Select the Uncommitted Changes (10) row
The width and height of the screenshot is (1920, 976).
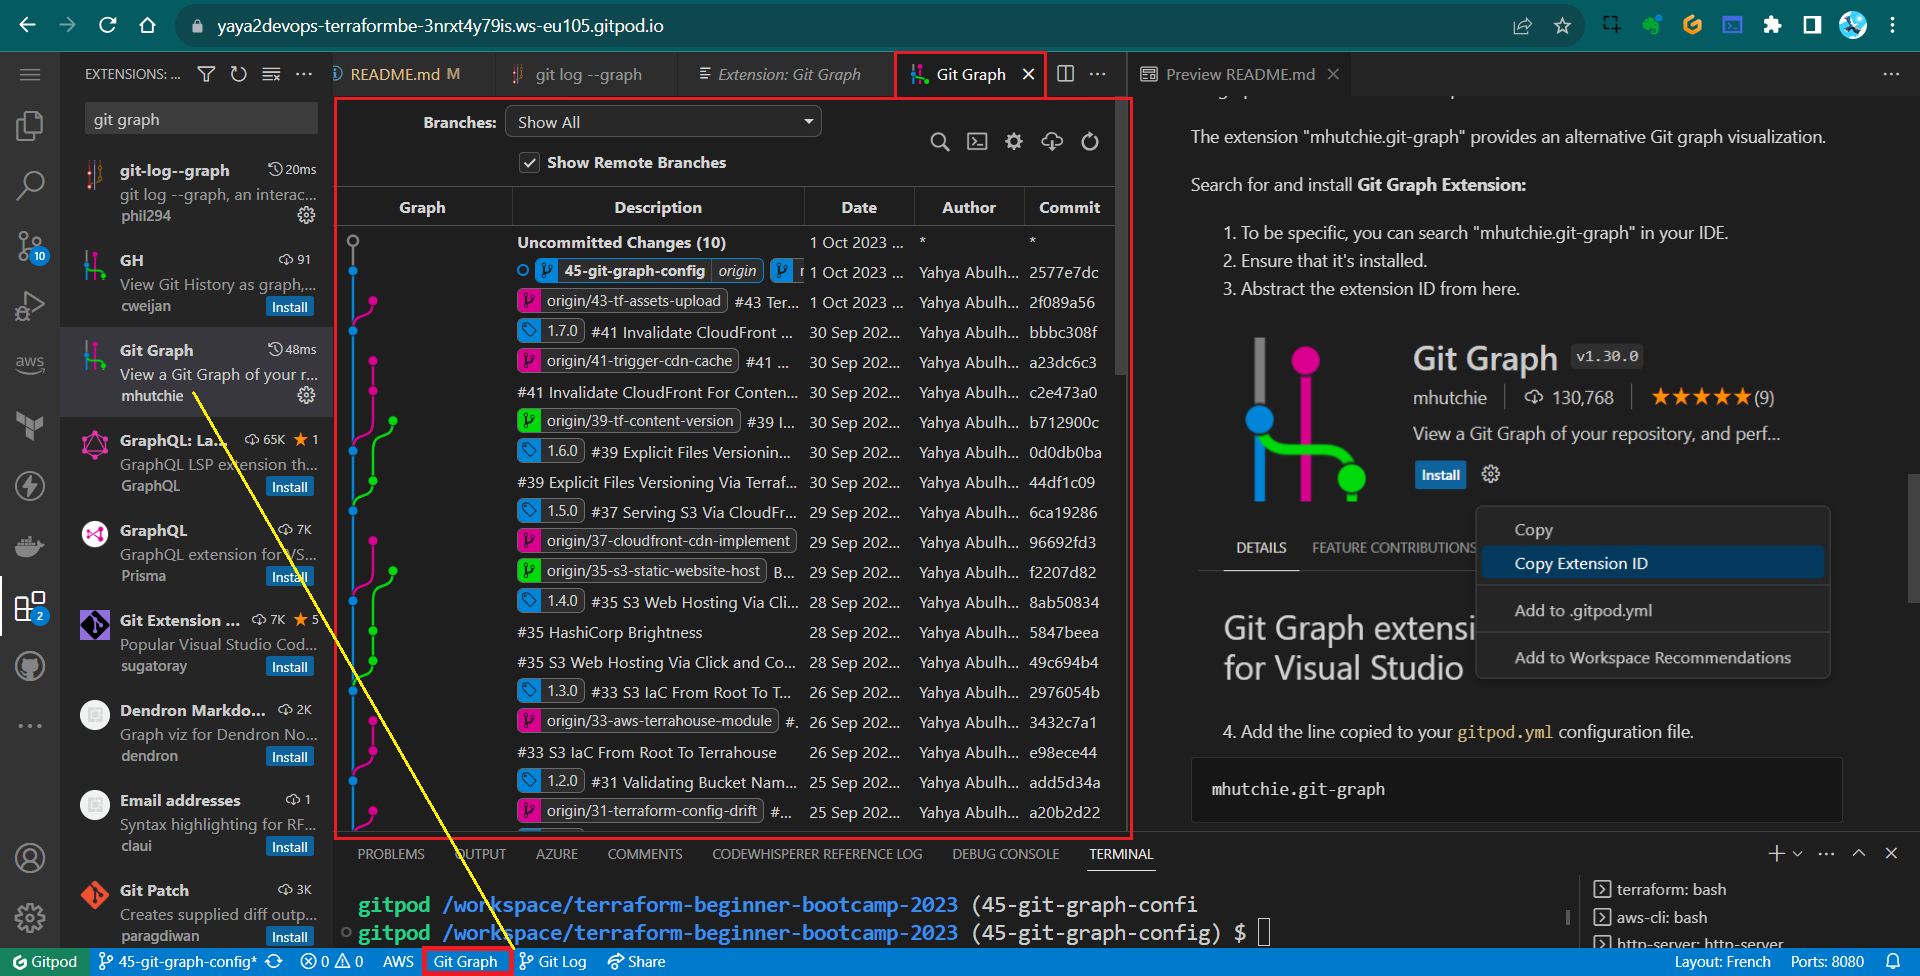(x=725, y=242)
